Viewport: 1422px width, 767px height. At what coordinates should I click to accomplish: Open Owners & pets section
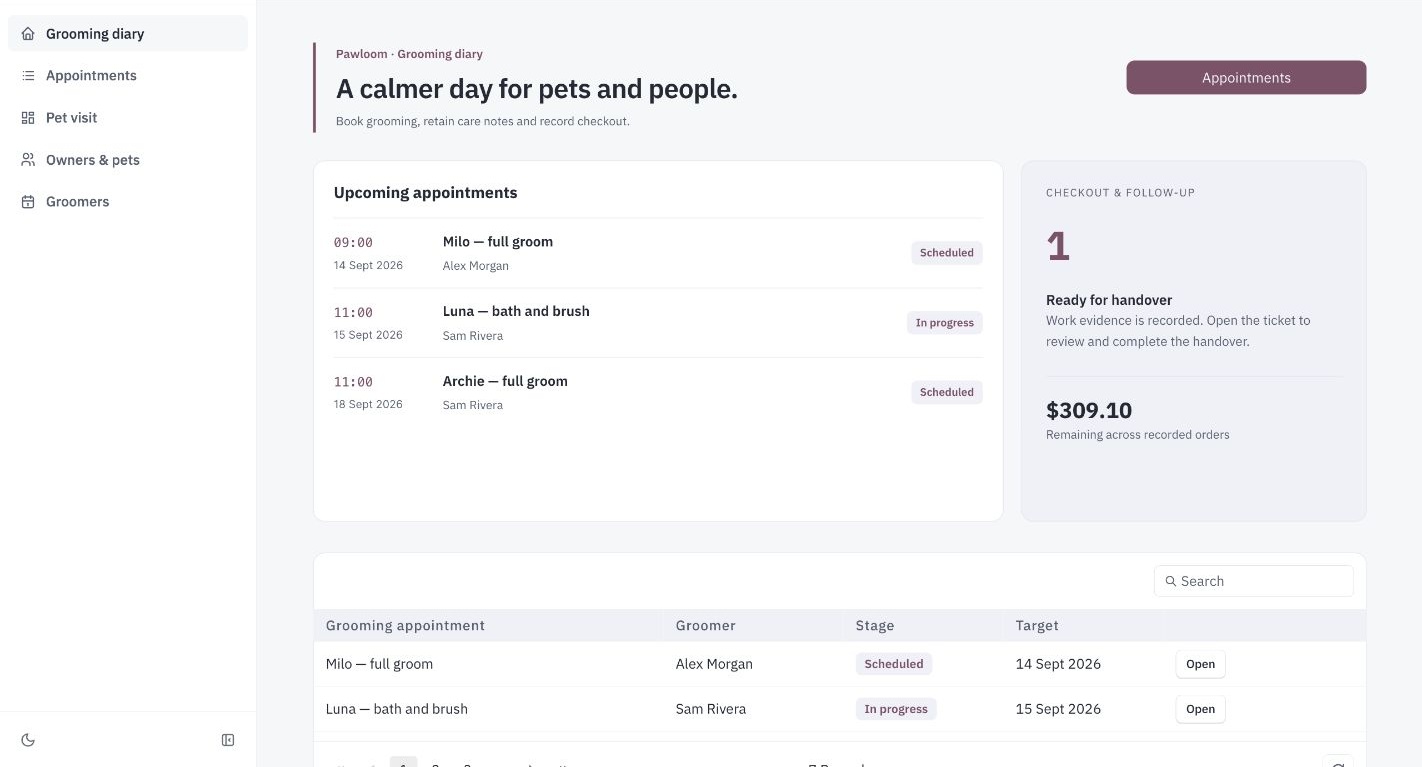(x=128, y=160)
